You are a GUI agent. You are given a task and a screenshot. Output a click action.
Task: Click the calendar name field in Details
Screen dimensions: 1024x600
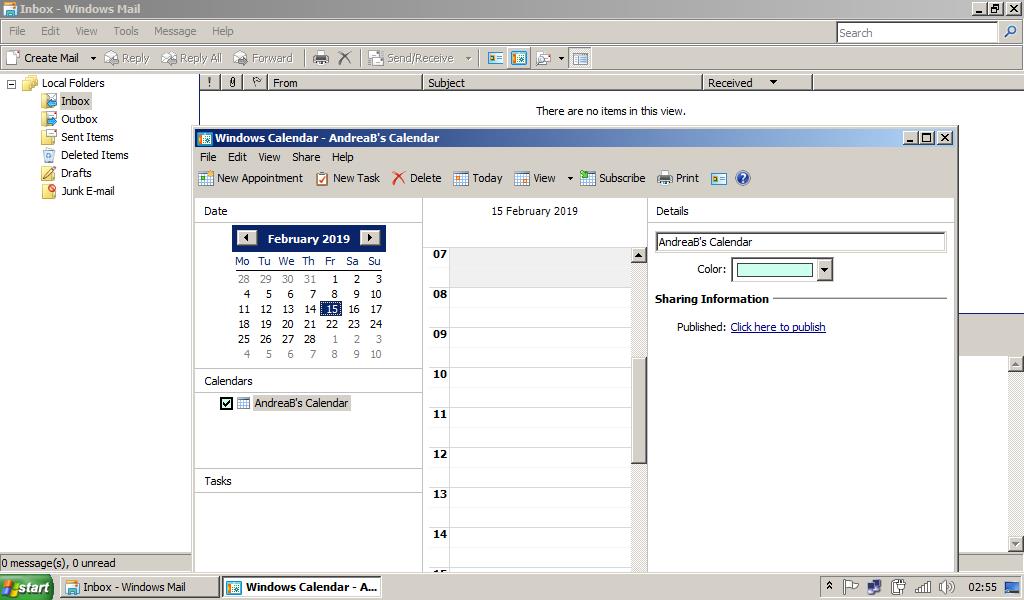(800, 242)
